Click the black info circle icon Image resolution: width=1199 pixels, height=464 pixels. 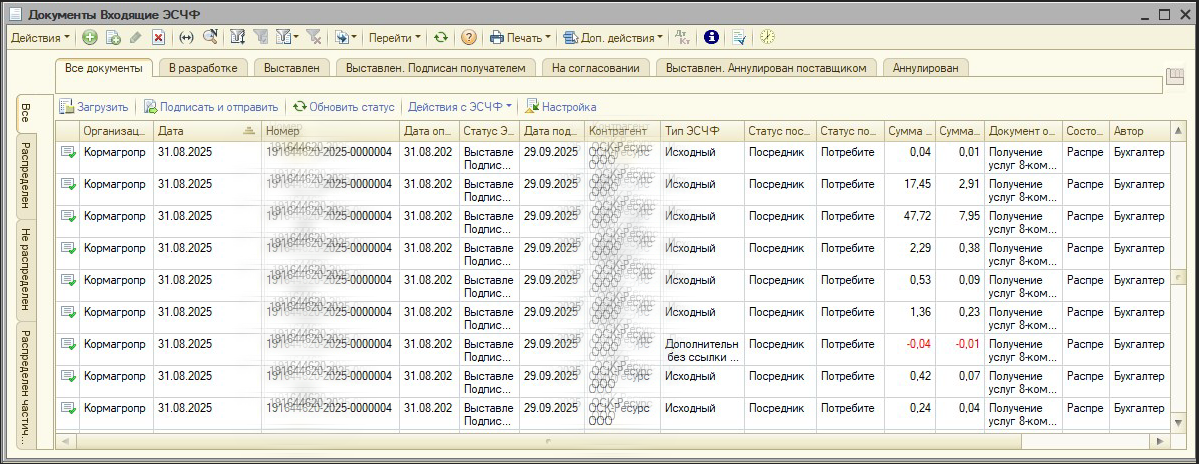coord(711,38)
